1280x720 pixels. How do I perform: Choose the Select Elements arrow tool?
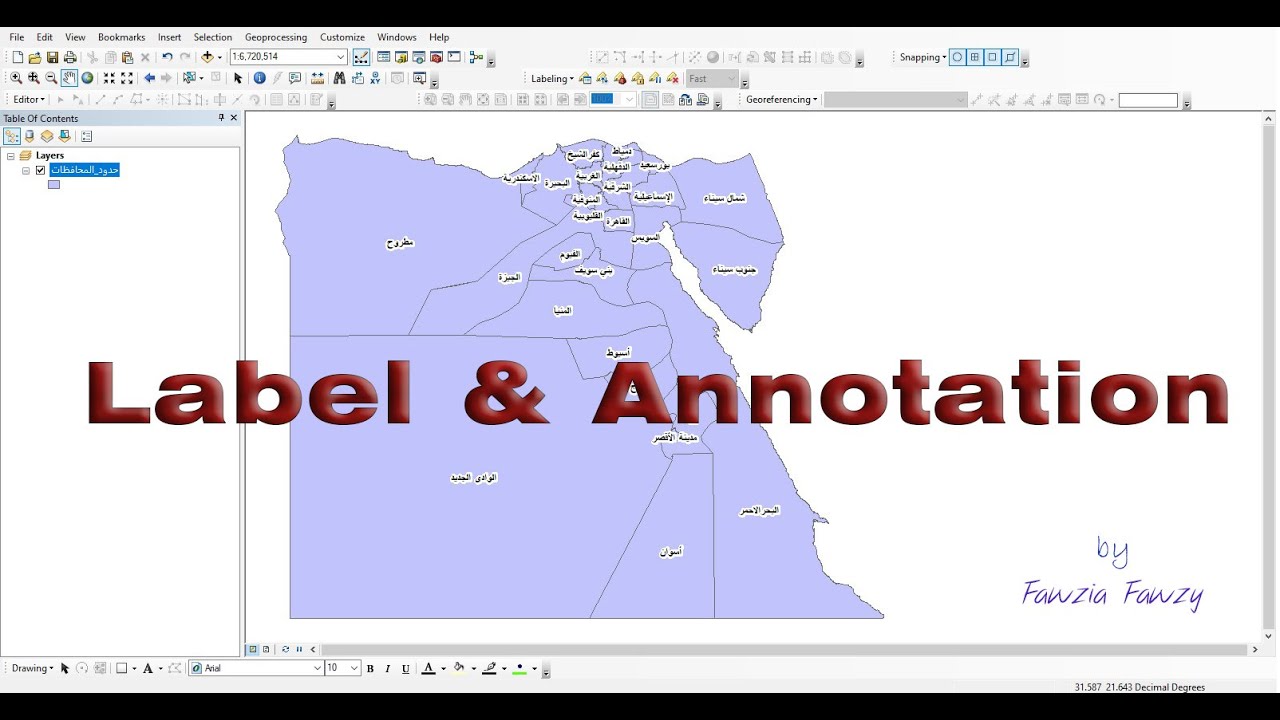[238, 78]
